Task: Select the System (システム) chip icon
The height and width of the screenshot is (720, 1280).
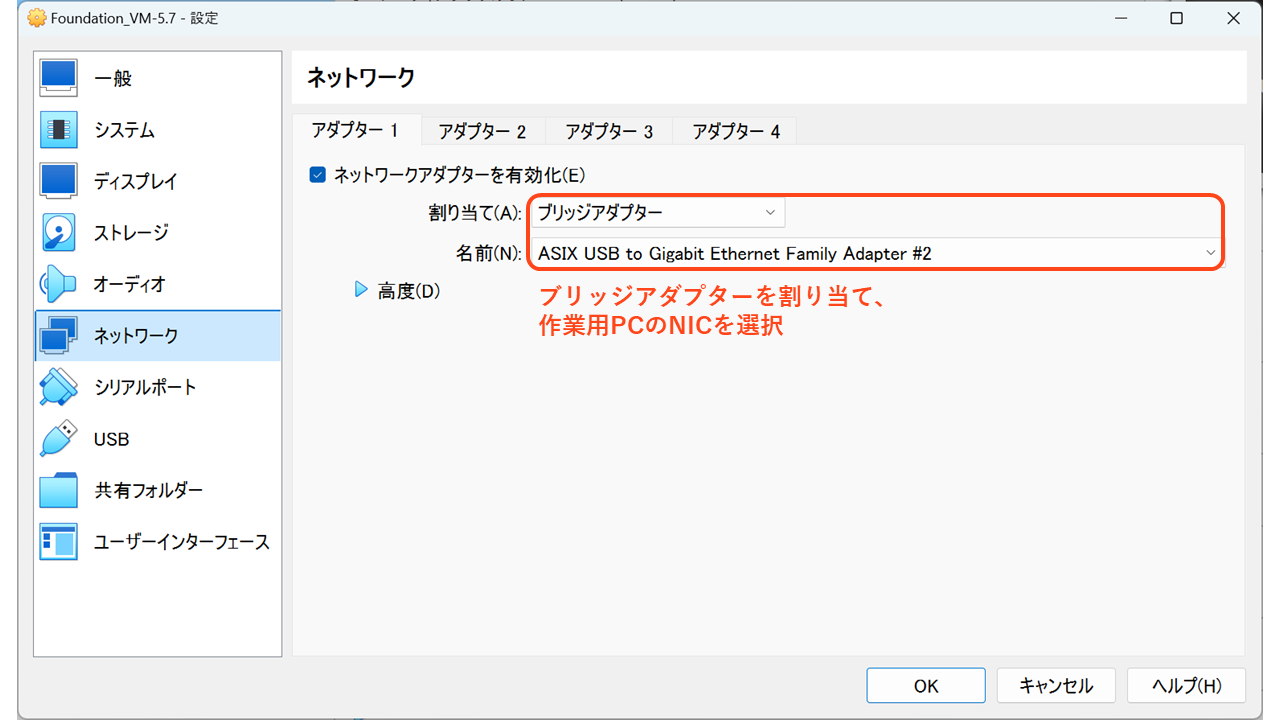Action: pos(58,130)
